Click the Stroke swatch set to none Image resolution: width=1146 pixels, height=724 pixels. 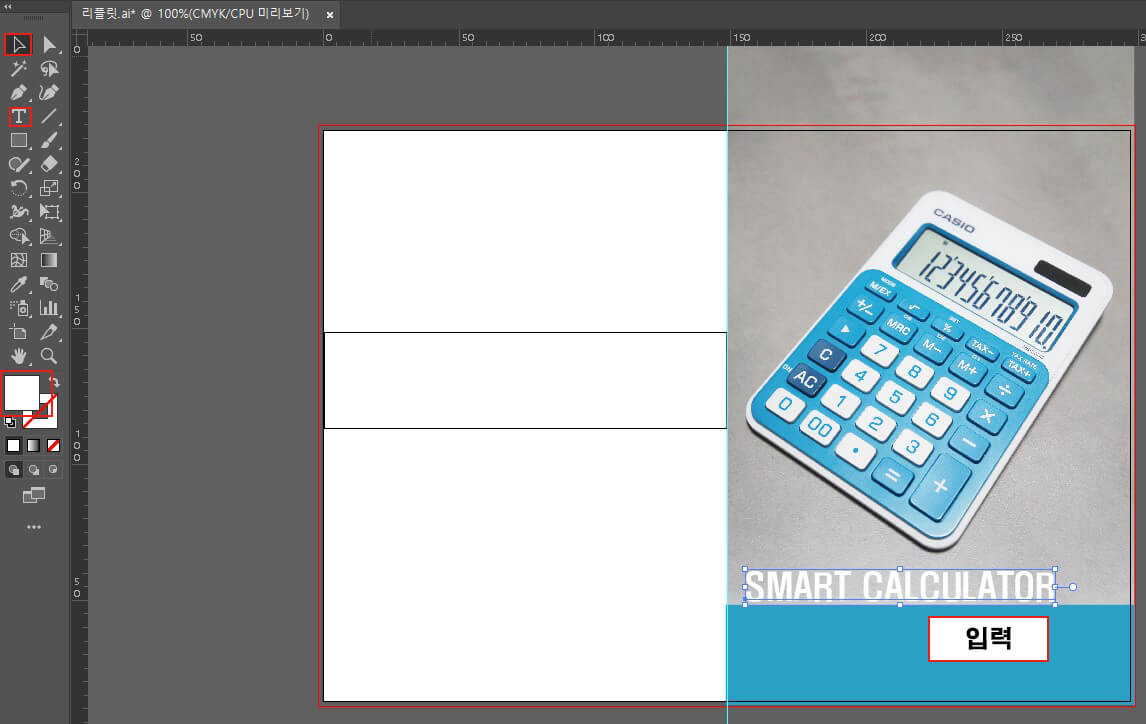[48, 419]
